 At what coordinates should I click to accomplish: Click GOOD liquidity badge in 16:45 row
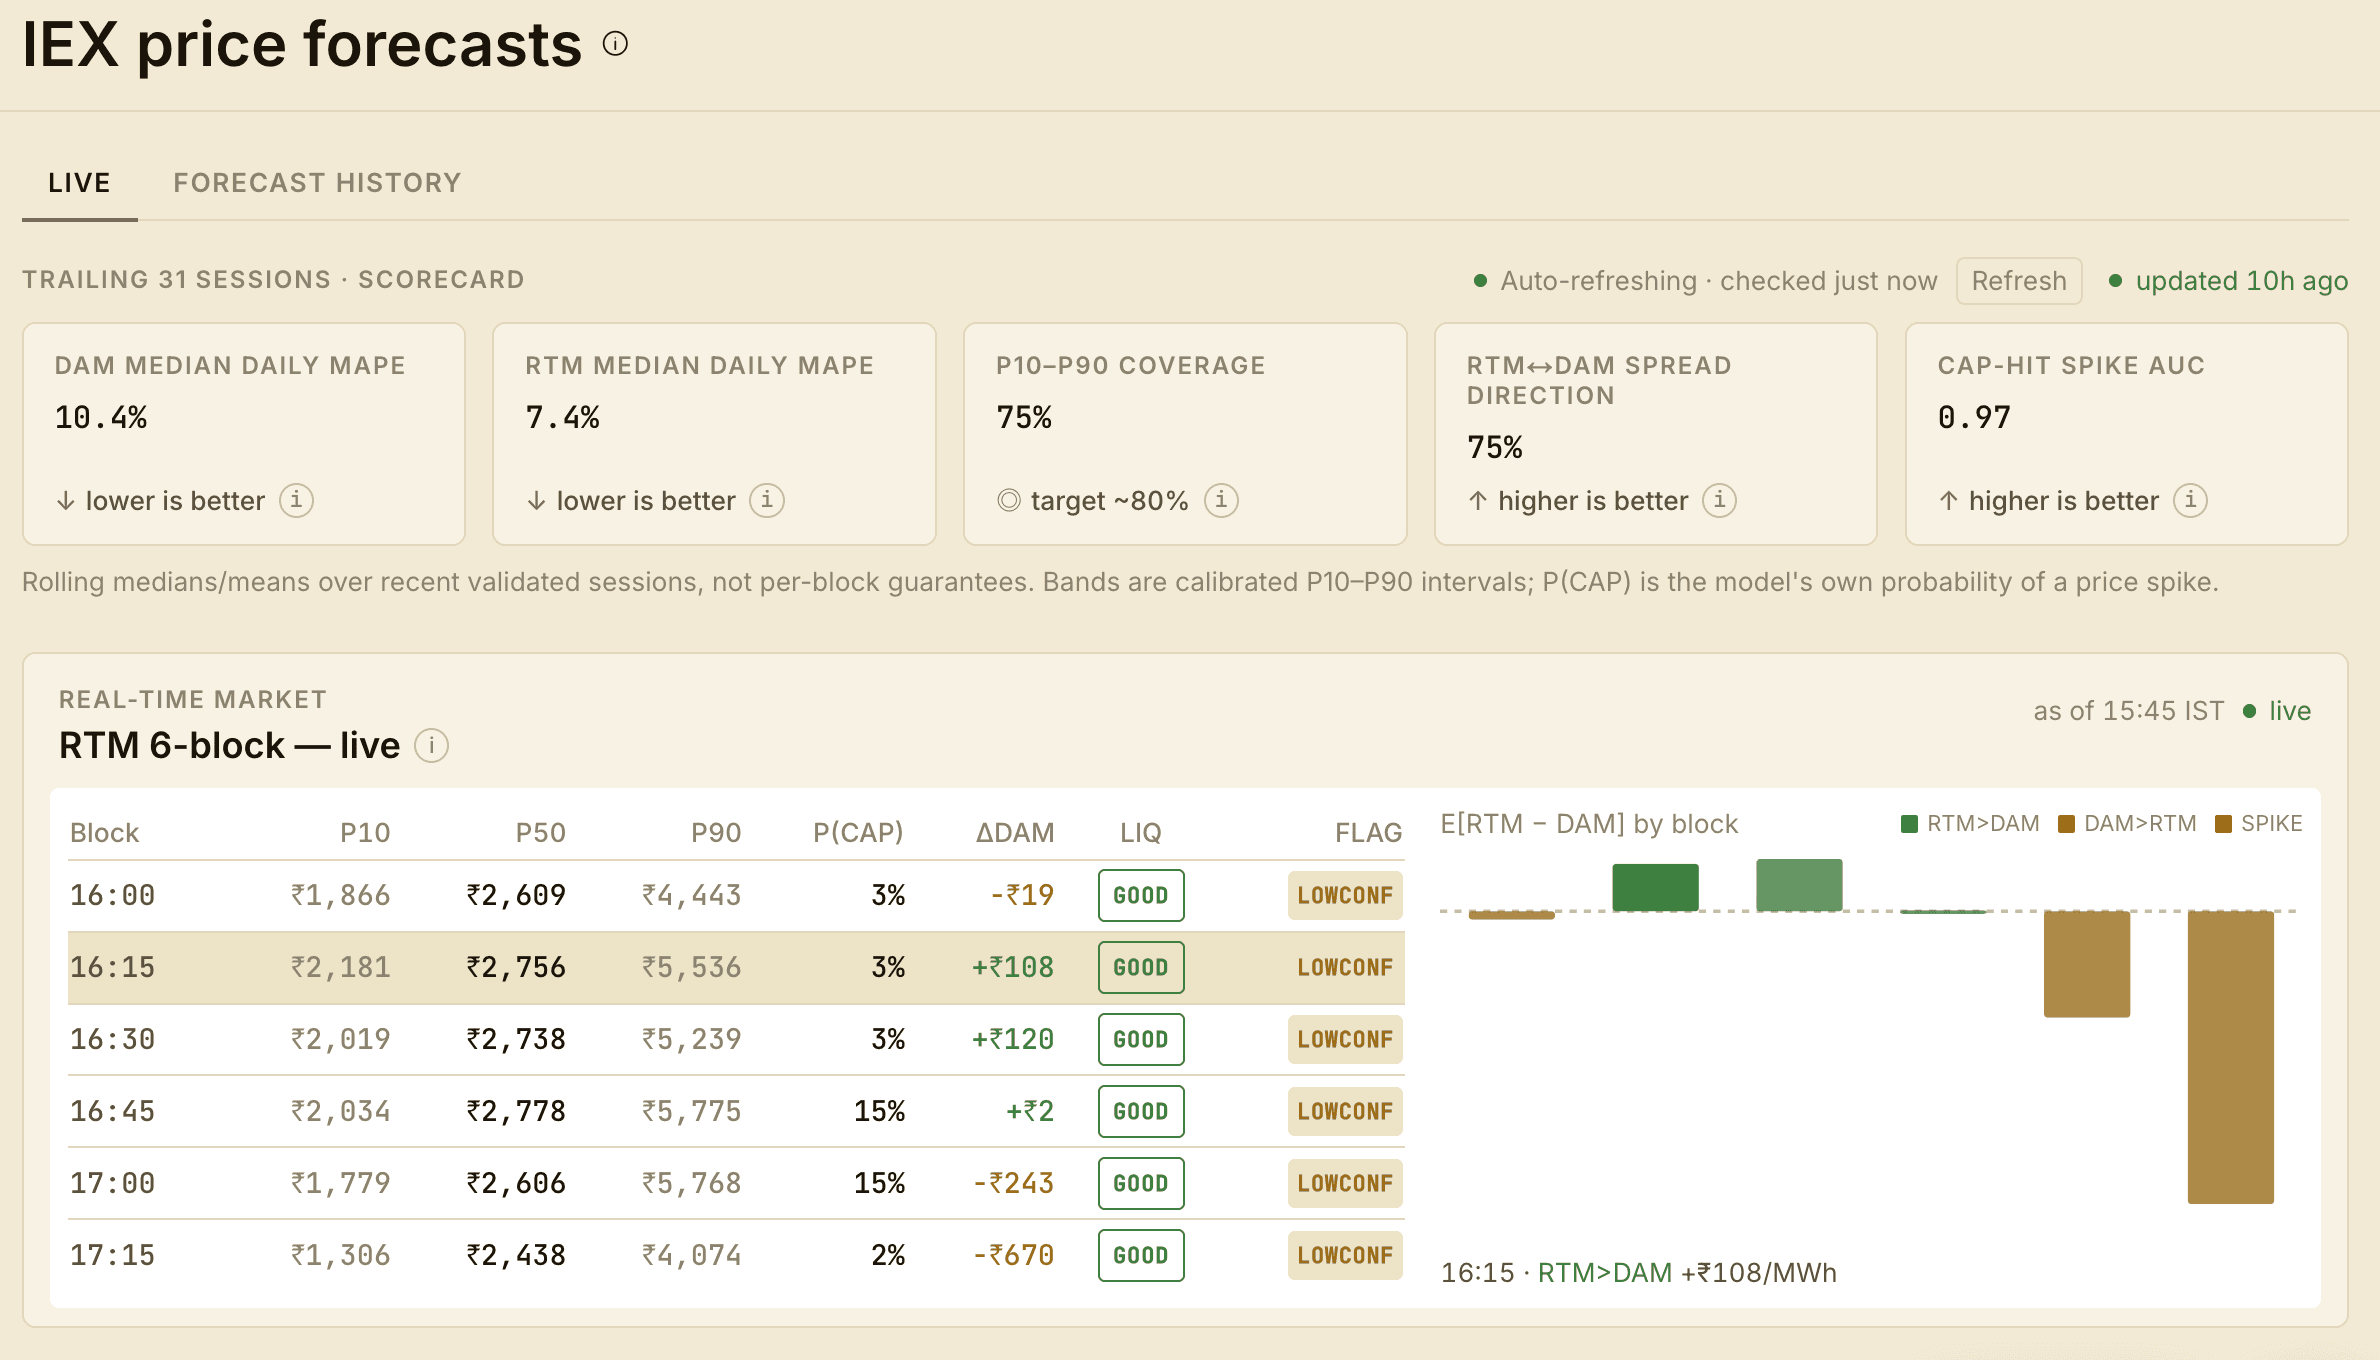pyautogui.click(x=1141, y=1111)
